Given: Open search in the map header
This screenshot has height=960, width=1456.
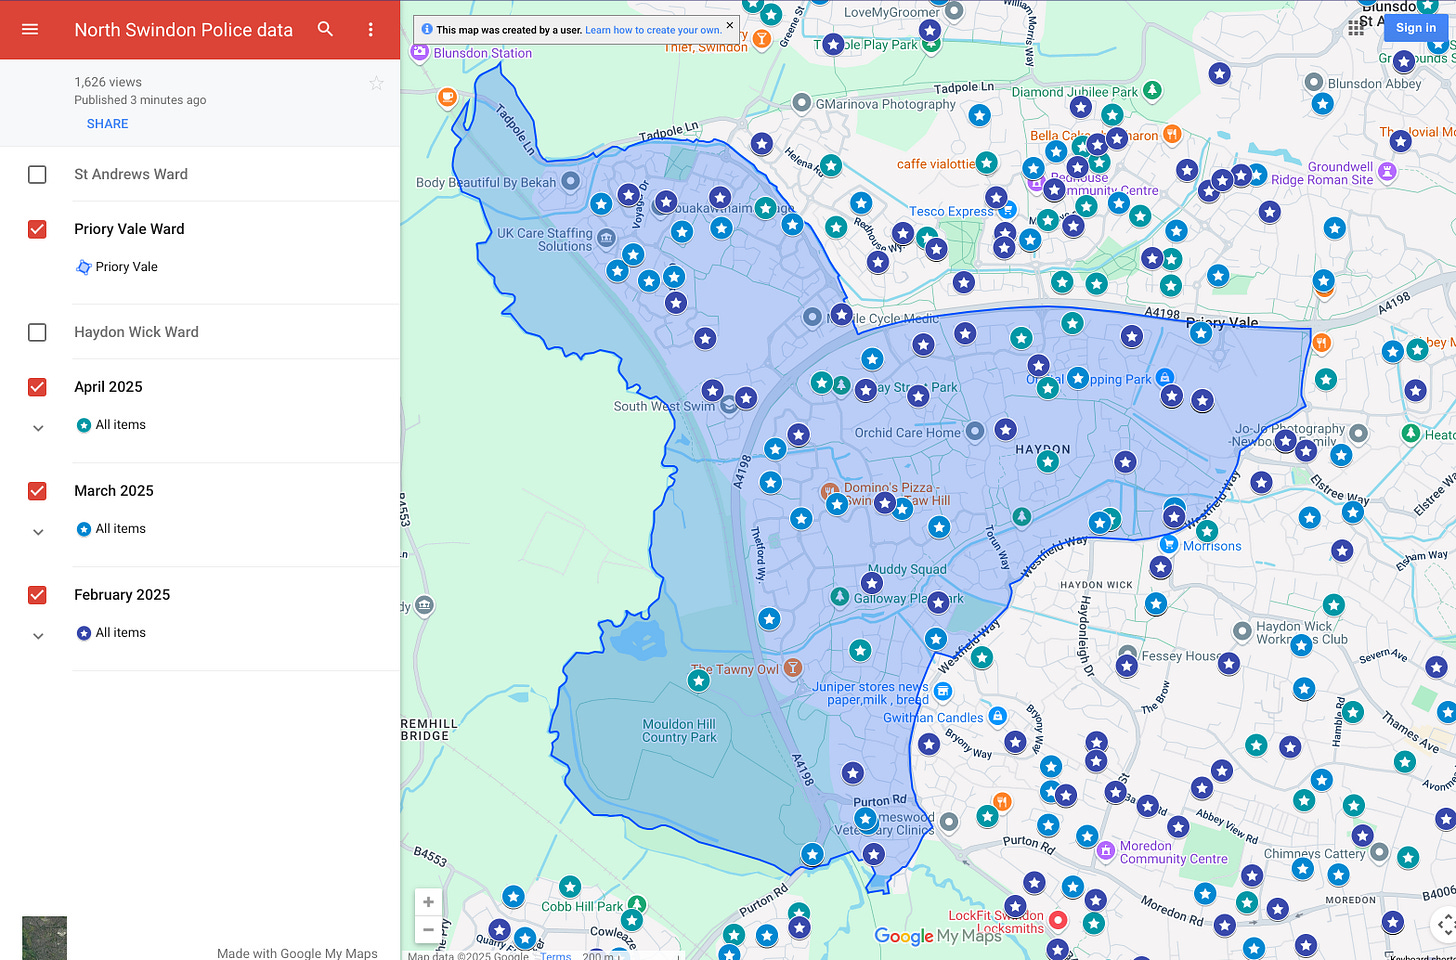Looking at the screenshot, I should [x=325, y=29].
